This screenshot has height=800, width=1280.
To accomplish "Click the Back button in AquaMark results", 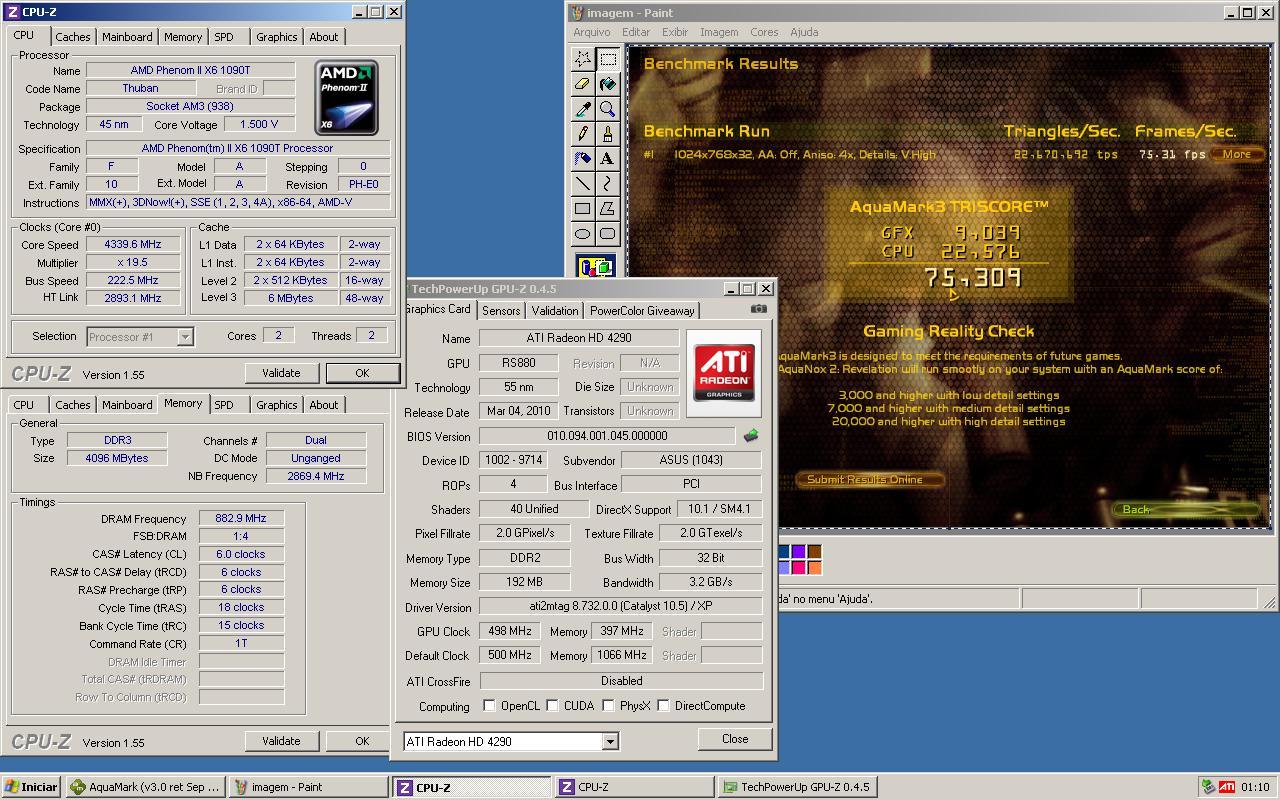I will (1188, 510).
